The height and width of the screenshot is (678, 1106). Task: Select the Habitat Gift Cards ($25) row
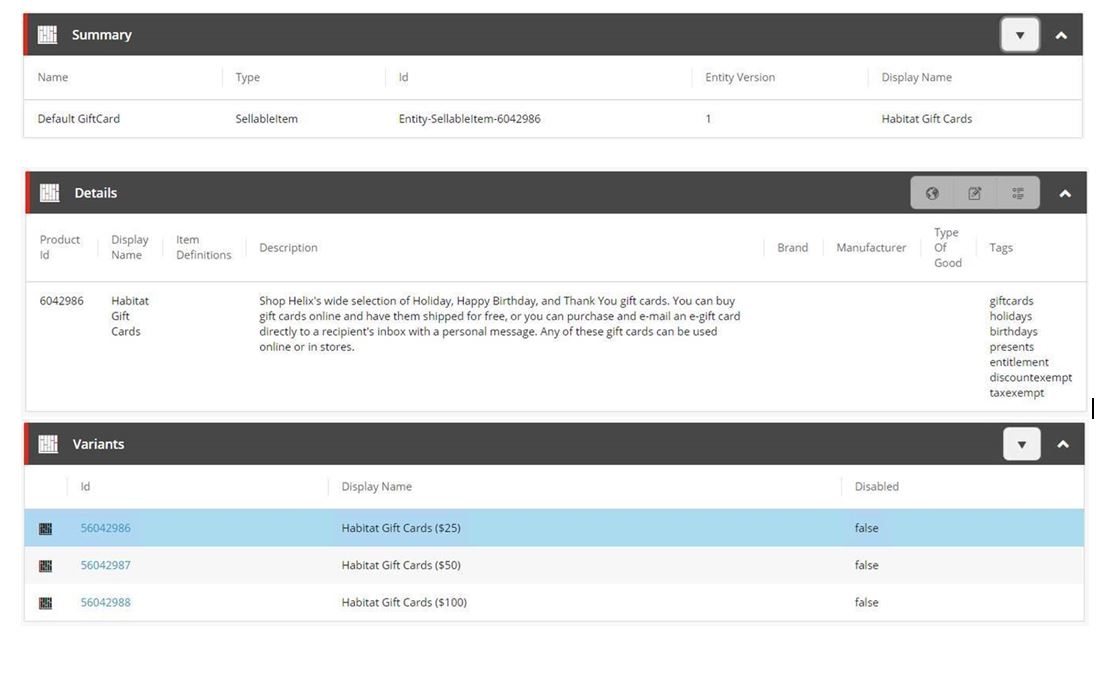pyautogui.click(x=554, y=528)
